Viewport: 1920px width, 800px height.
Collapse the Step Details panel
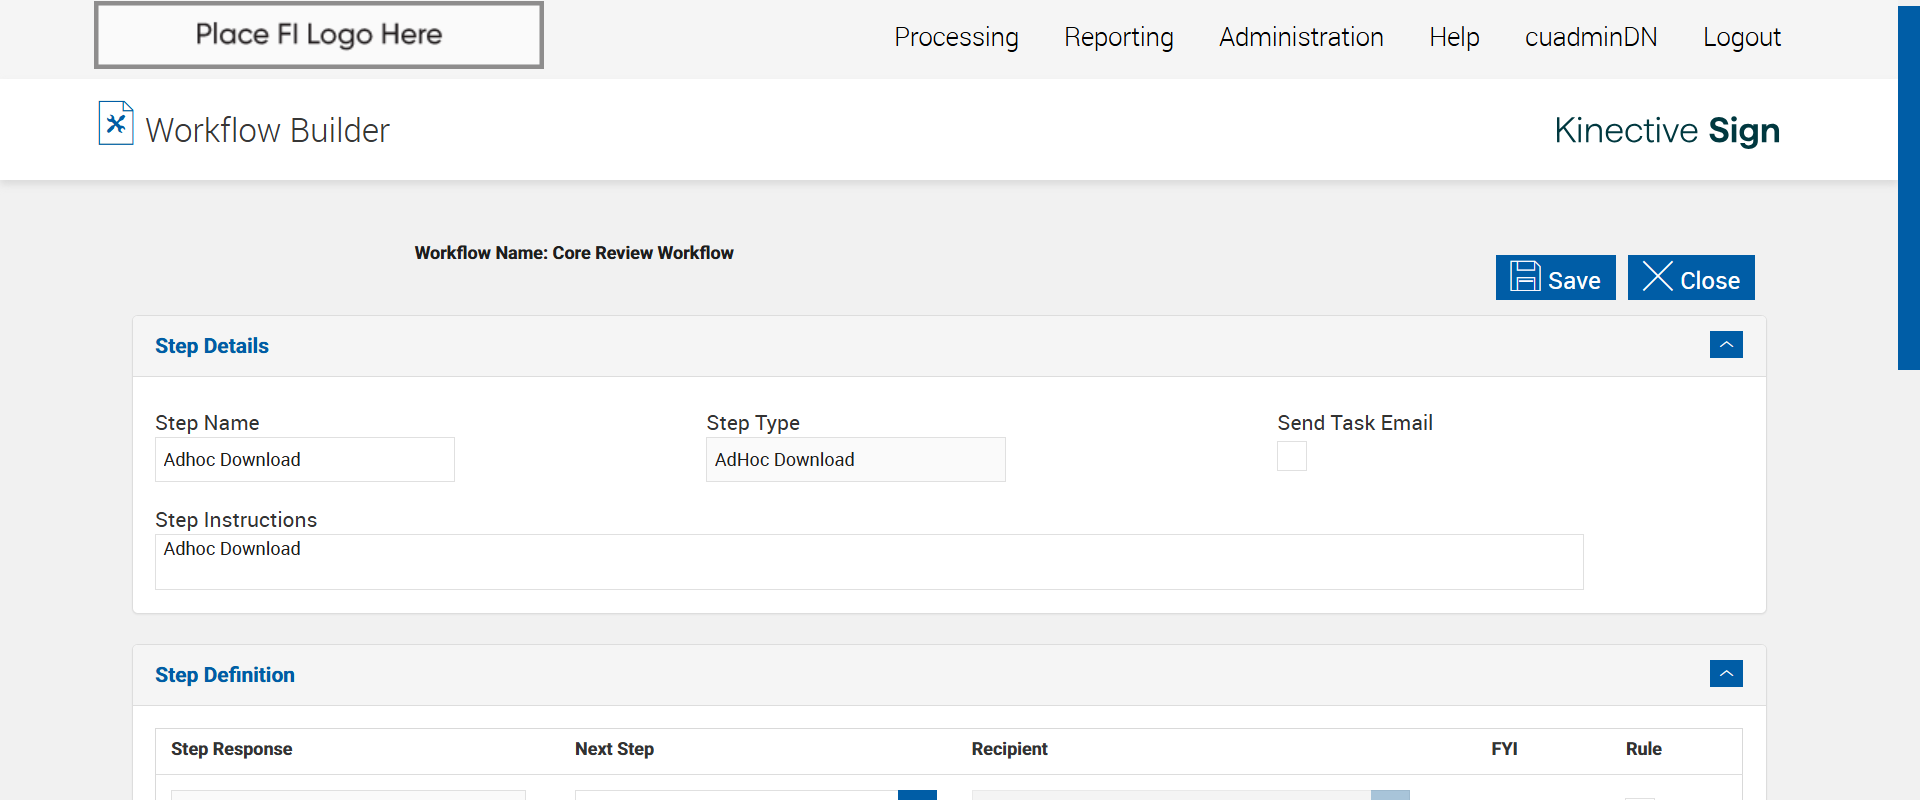click(x=1726, y=345)
